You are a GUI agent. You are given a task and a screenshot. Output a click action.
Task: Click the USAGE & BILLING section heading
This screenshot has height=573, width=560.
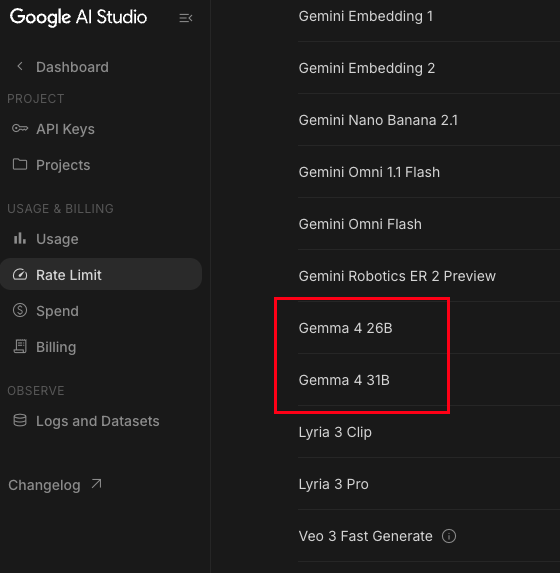click(x=60, y=208)
